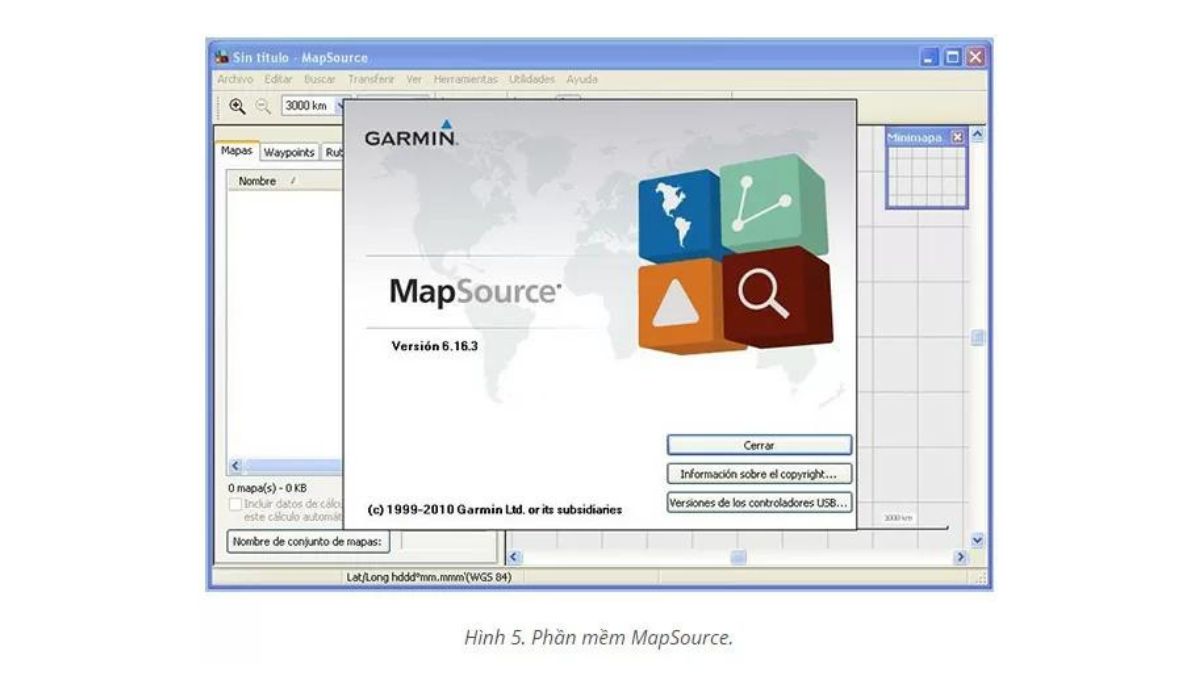Switch to the Waypoints tab
Image resolution: width=1200 pixels, height=675 pixels.
[x=289, y=153]
